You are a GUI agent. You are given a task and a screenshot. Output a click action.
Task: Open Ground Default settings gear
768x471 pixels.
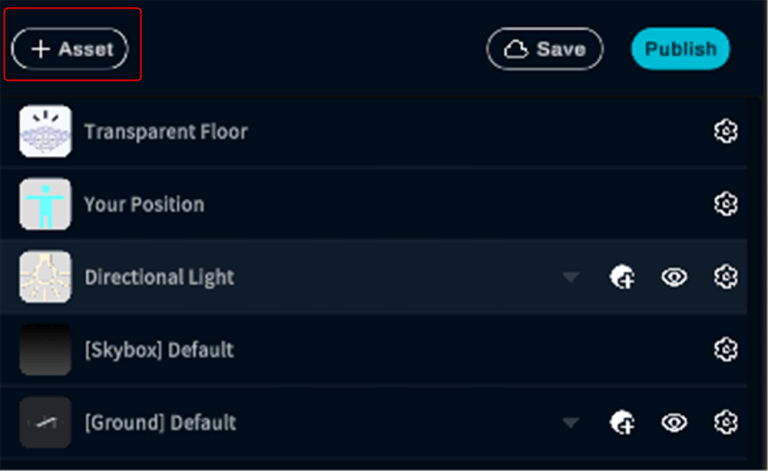tap(726, 423)
